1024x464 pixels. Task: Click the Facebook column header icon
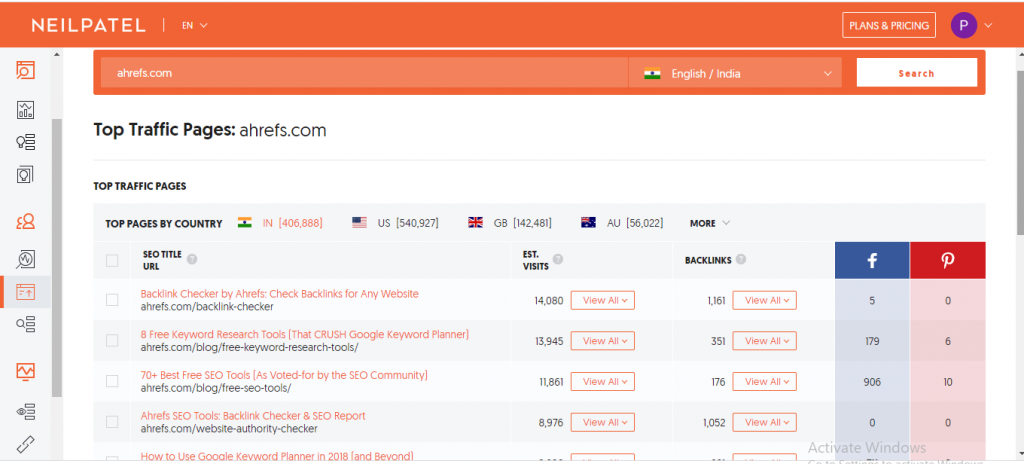tap(872, 260)
